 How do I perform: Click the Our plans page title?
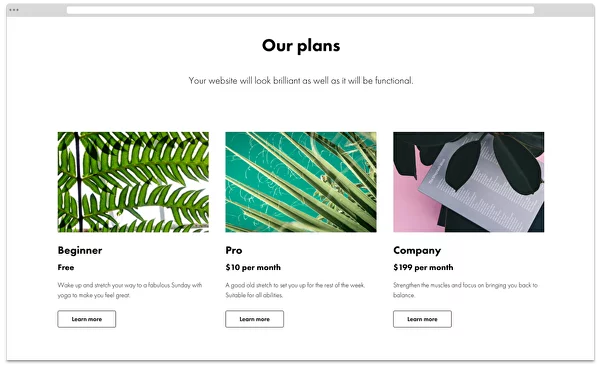[301, 46]
